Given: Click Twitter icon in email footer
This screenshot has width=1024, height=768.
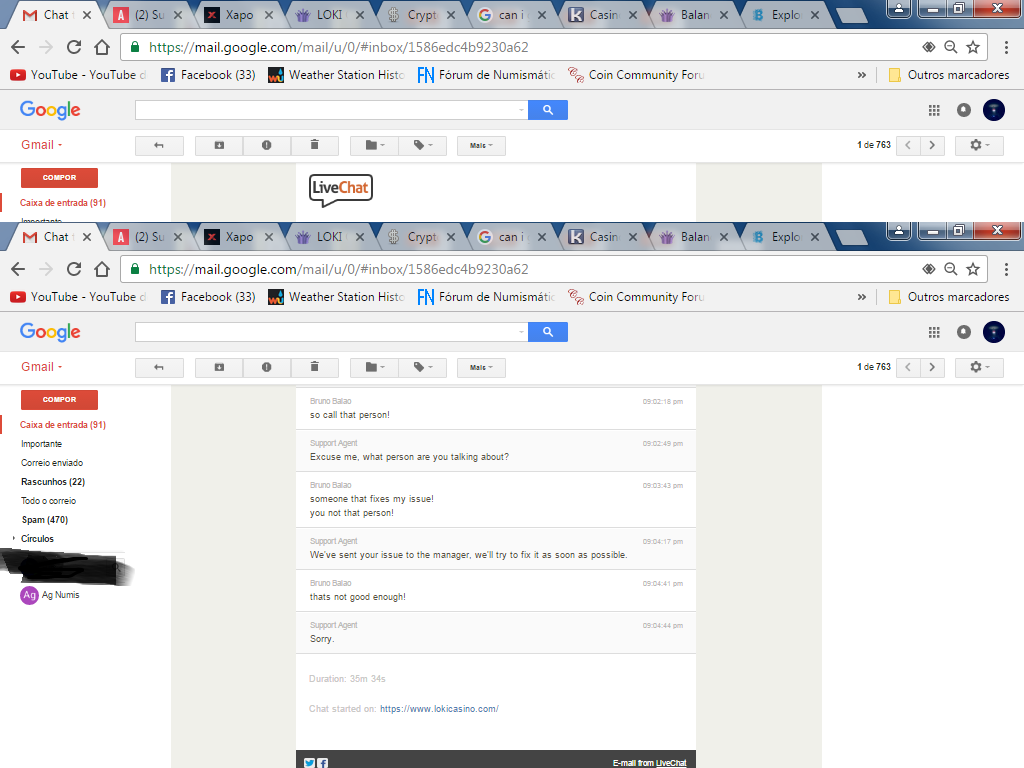Looking at the screenshot, I should pos(310,762).
